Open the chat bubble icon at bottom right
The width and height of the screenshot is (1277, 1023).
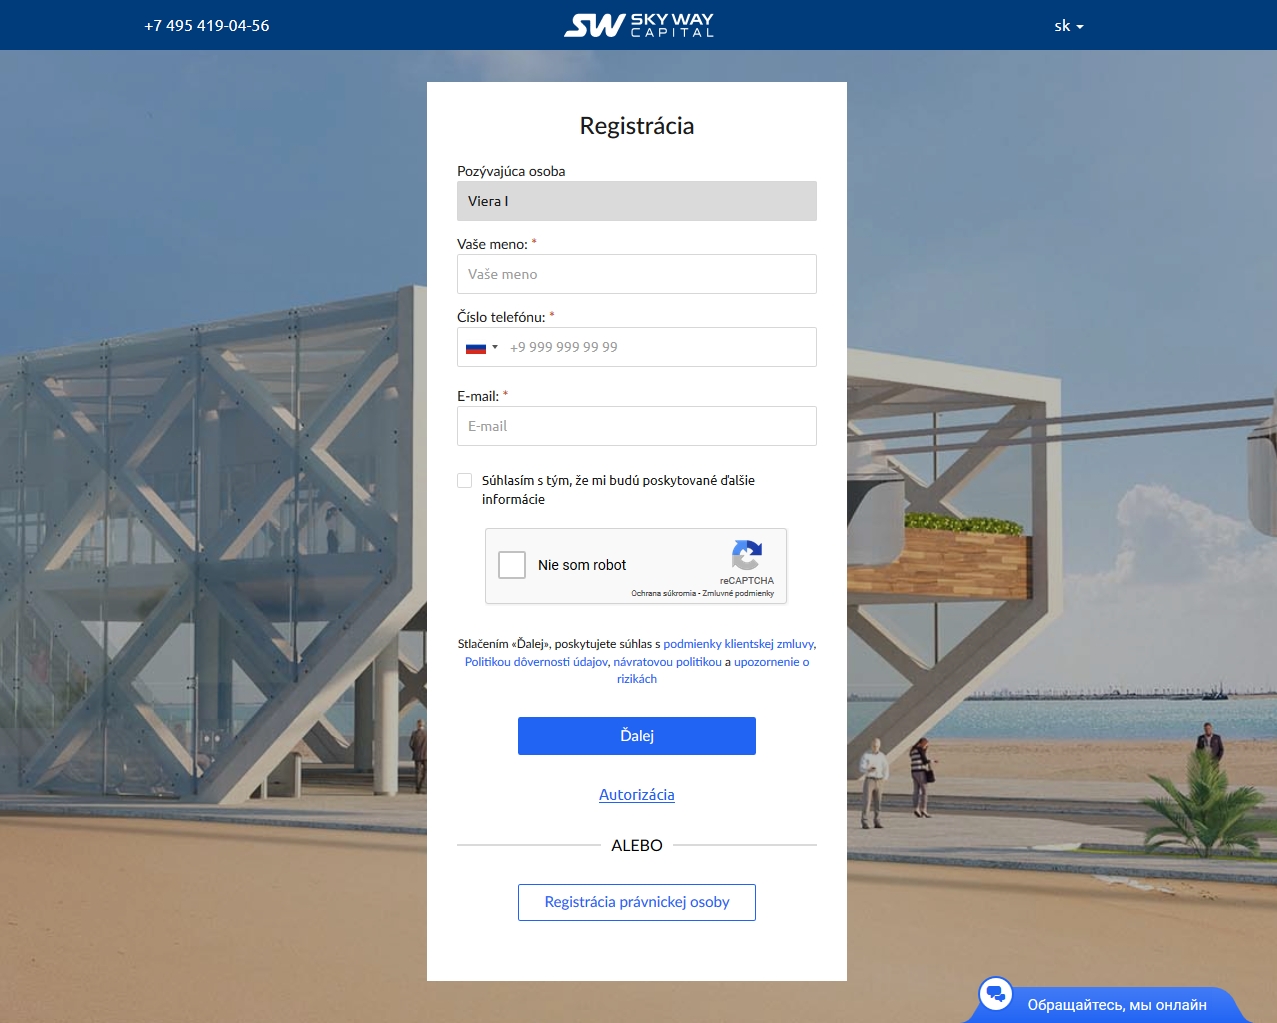point(995,994)
